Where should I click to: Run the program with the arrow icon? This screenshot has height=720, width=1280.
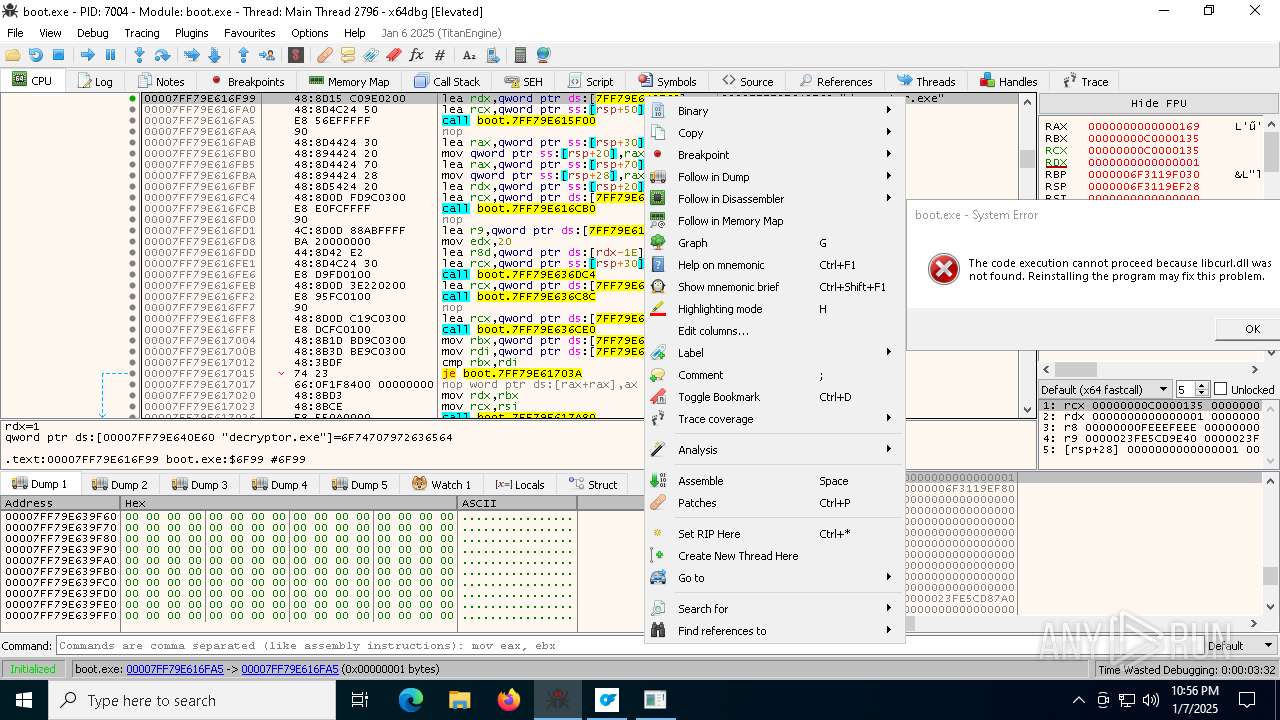click(x=88, y=55)
